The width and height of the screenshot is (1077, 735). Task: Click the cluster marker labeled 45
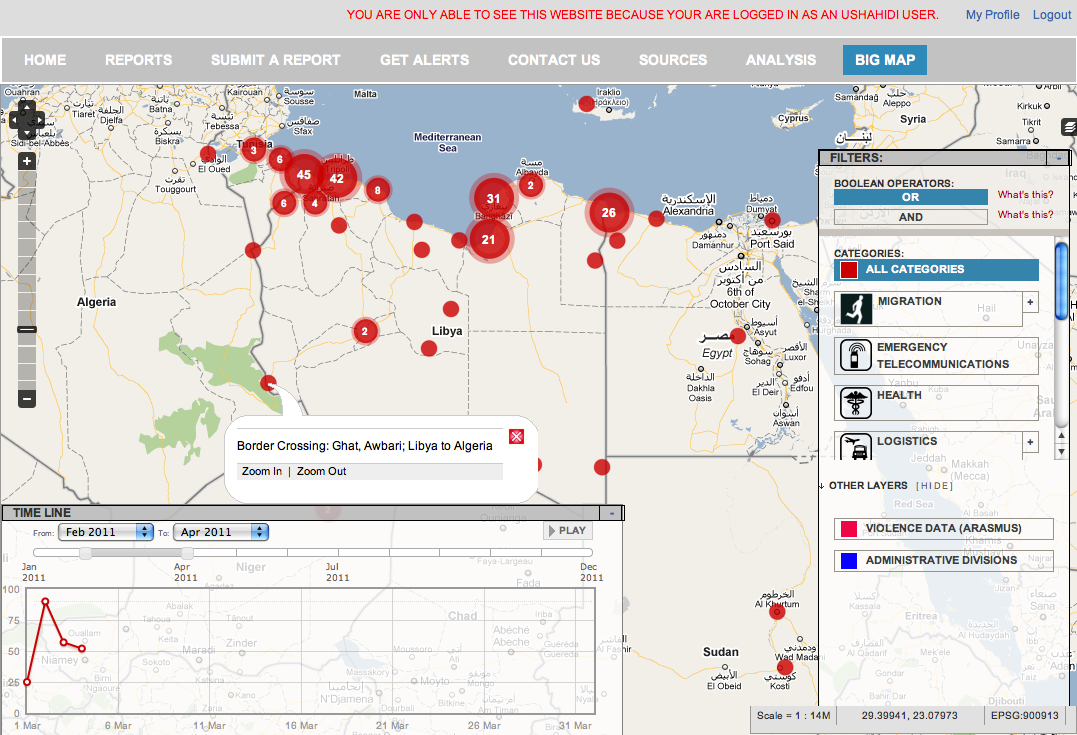pyautogui.click(x=304, y=175)
